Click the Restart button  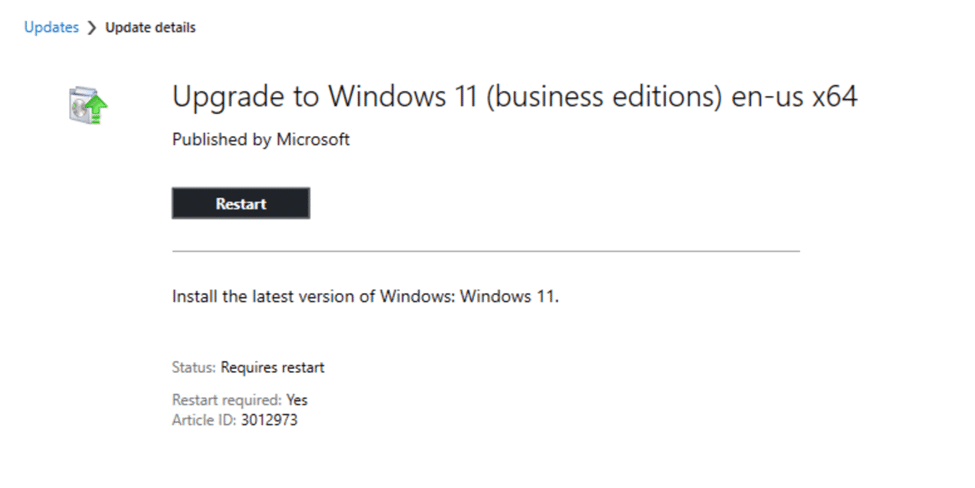coord(241,204)
